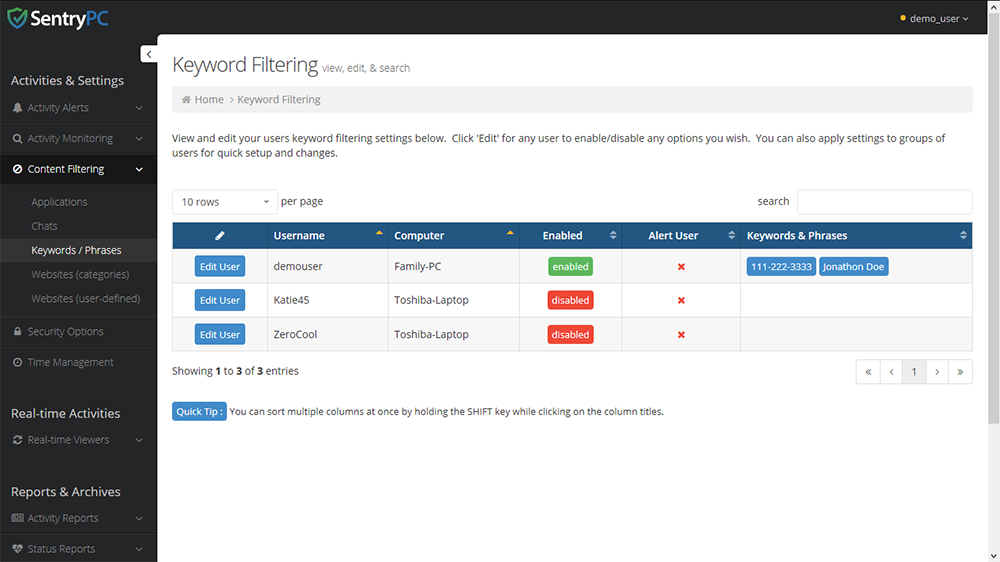Open the demo_user account menu

938,18
